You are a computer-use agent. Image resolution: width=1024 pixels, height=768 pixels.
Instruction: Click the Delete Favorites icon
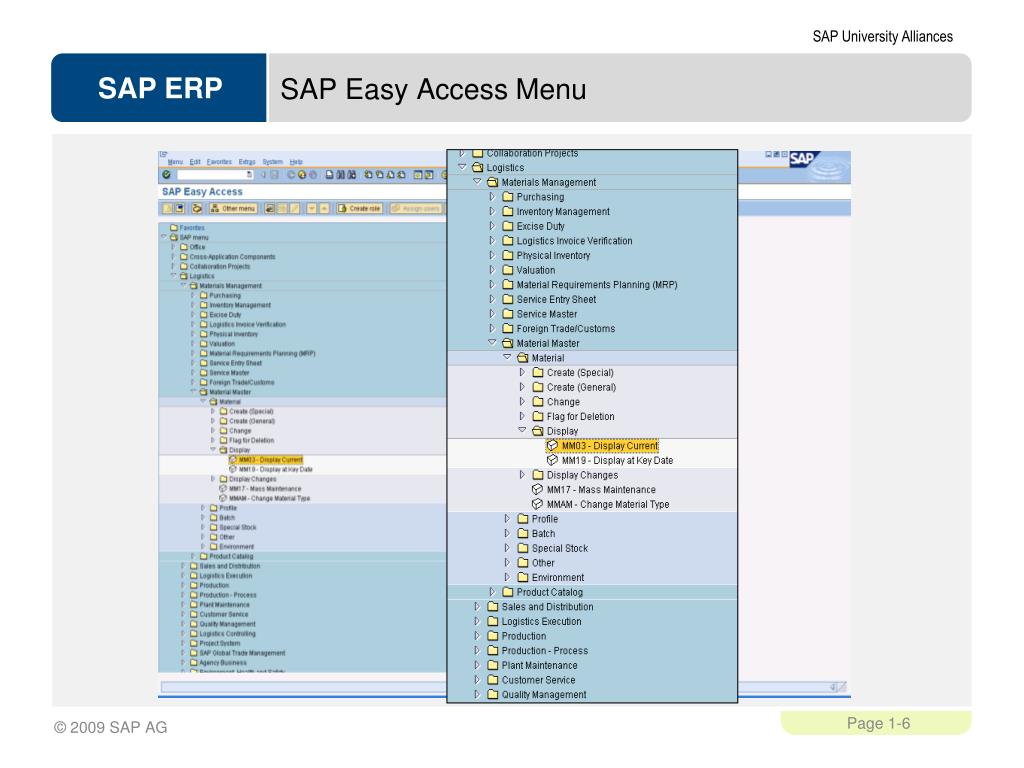(x=281, y=208)
